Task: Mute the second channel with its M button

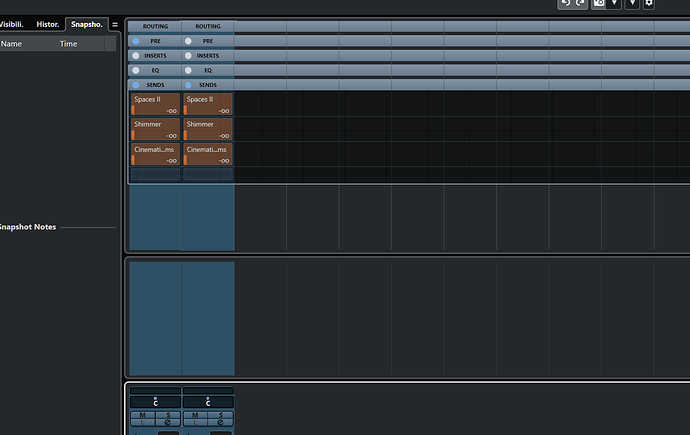Action: 195,415
